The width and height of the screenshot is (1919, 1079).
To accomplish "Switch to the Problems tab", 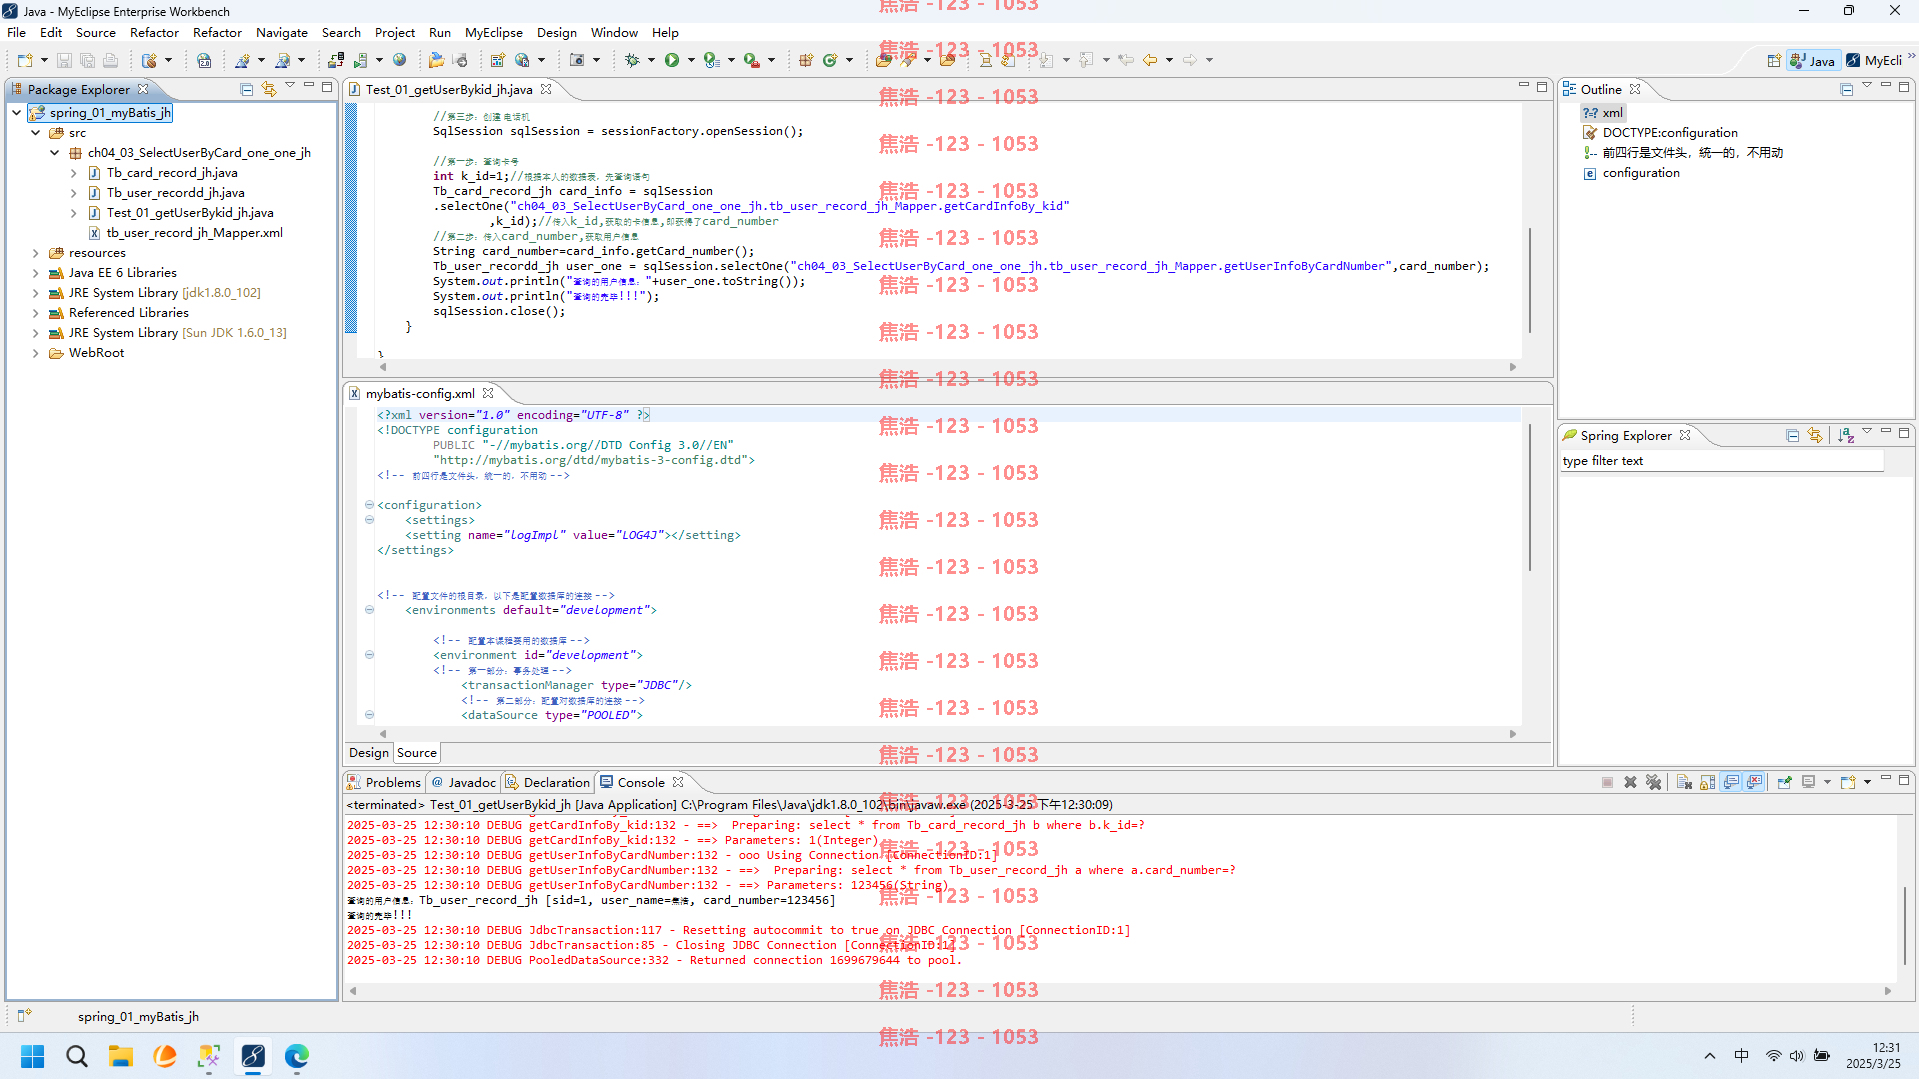I will pyautogui.click(x=384, y=782).
